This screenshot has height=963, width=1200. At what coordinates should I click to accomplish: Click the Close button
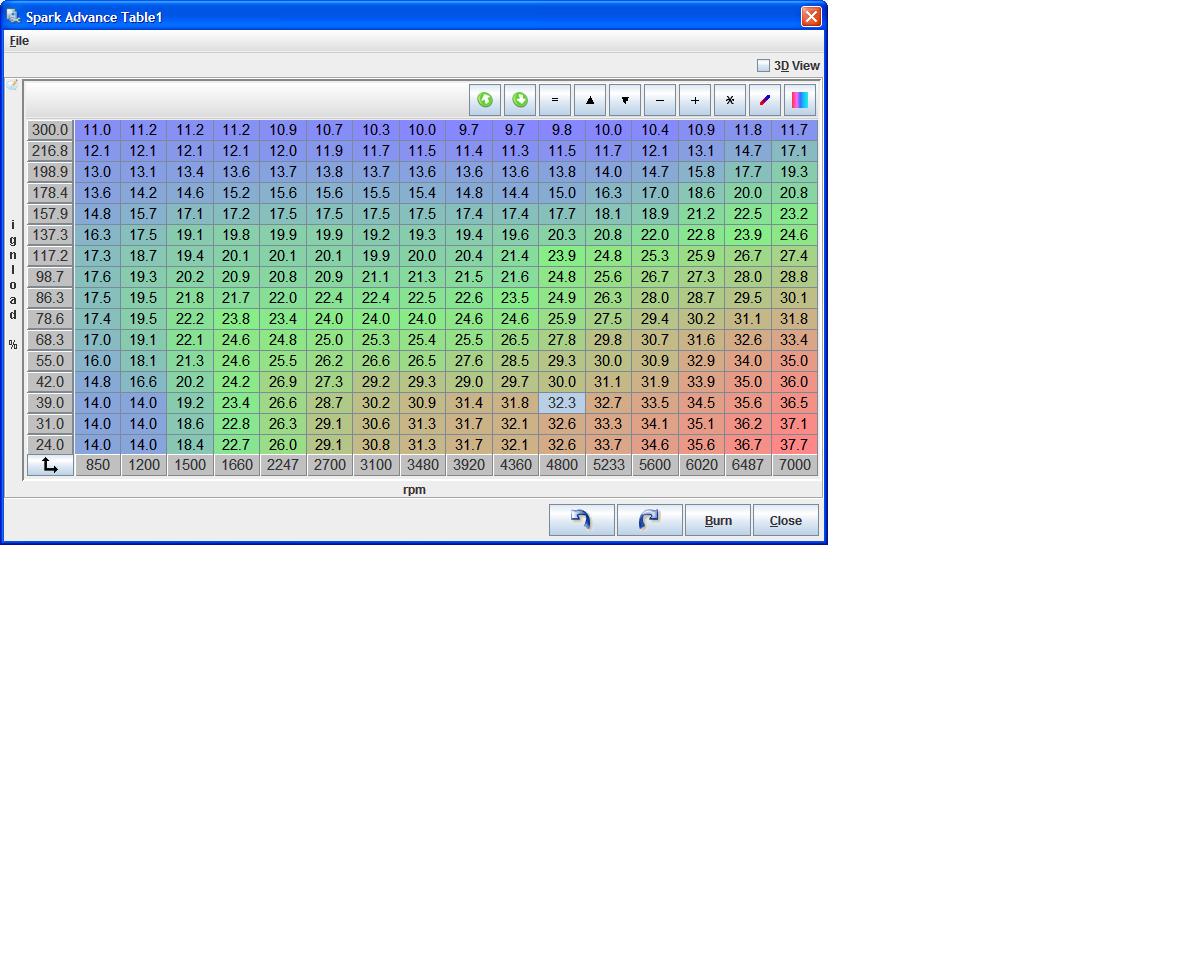785,520
